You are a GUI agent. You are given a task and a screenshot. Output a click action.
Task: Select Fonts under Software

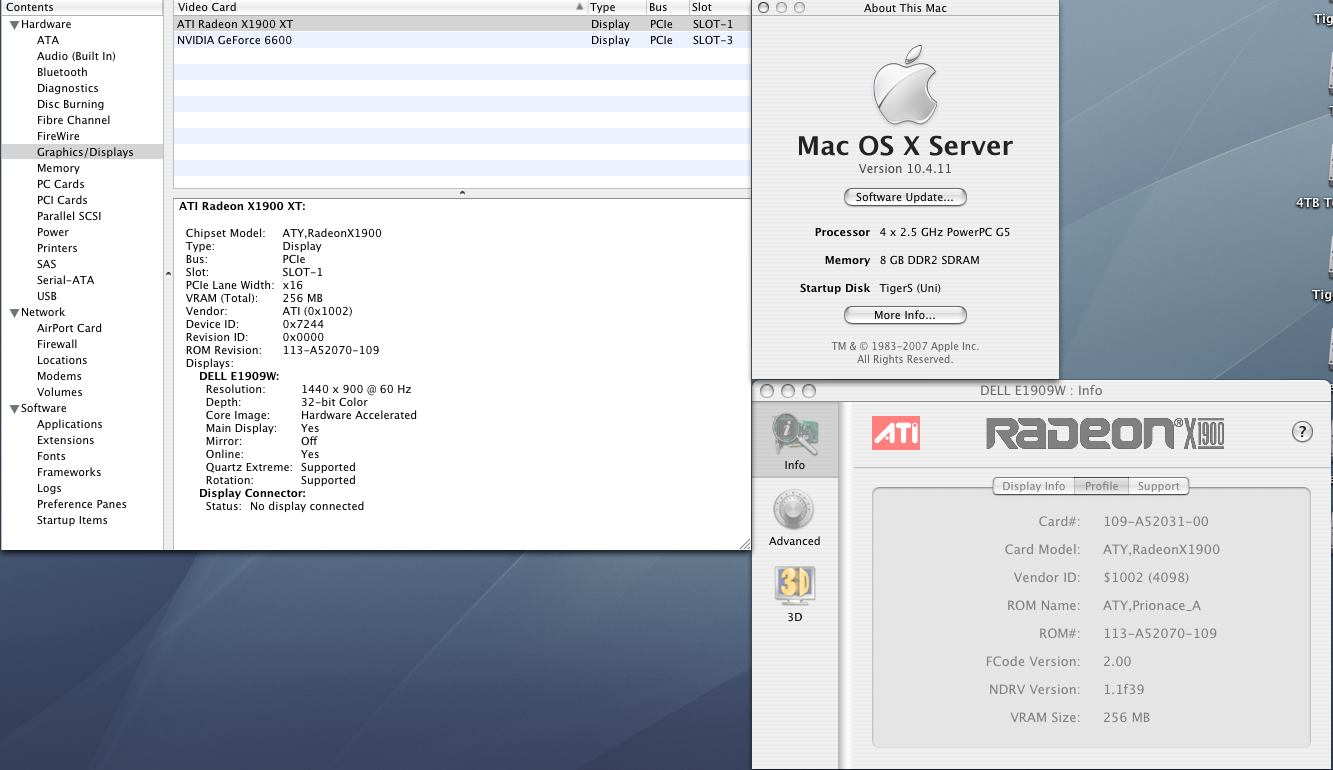[x=51, y=456]
